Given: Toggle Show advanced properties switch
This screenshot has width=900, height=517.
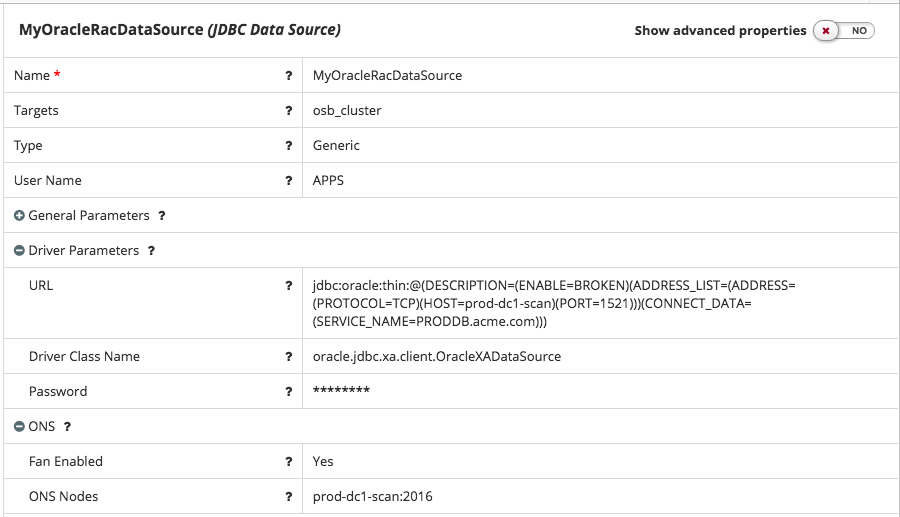Looking at the screenshot, I should pos(844,31).
